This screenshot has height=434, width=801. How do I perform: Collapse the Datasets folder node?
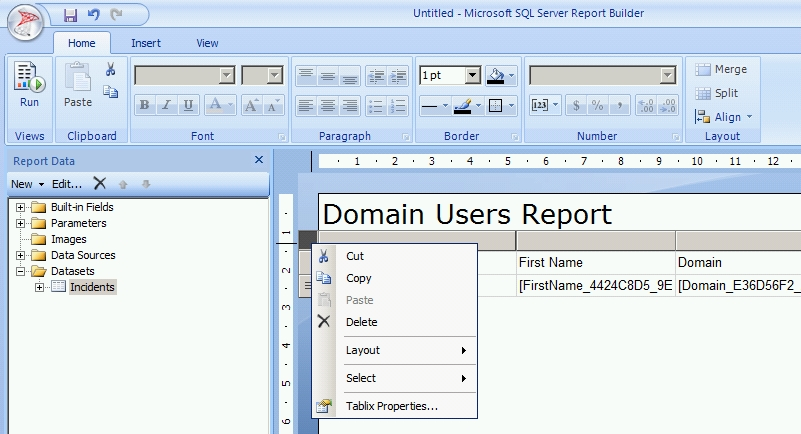click(20, 271)
